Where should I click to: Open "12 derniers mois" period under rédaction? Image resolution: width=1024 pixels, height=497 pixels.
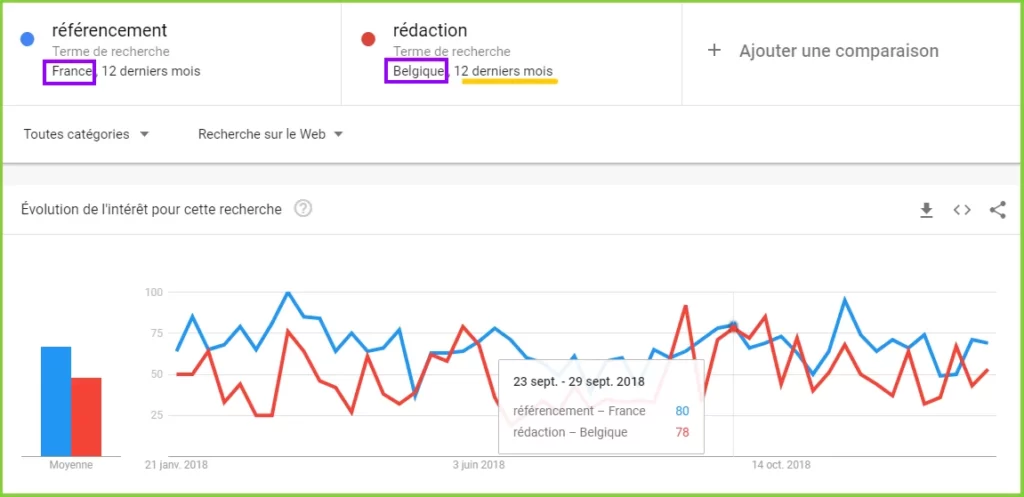point(502,71)
